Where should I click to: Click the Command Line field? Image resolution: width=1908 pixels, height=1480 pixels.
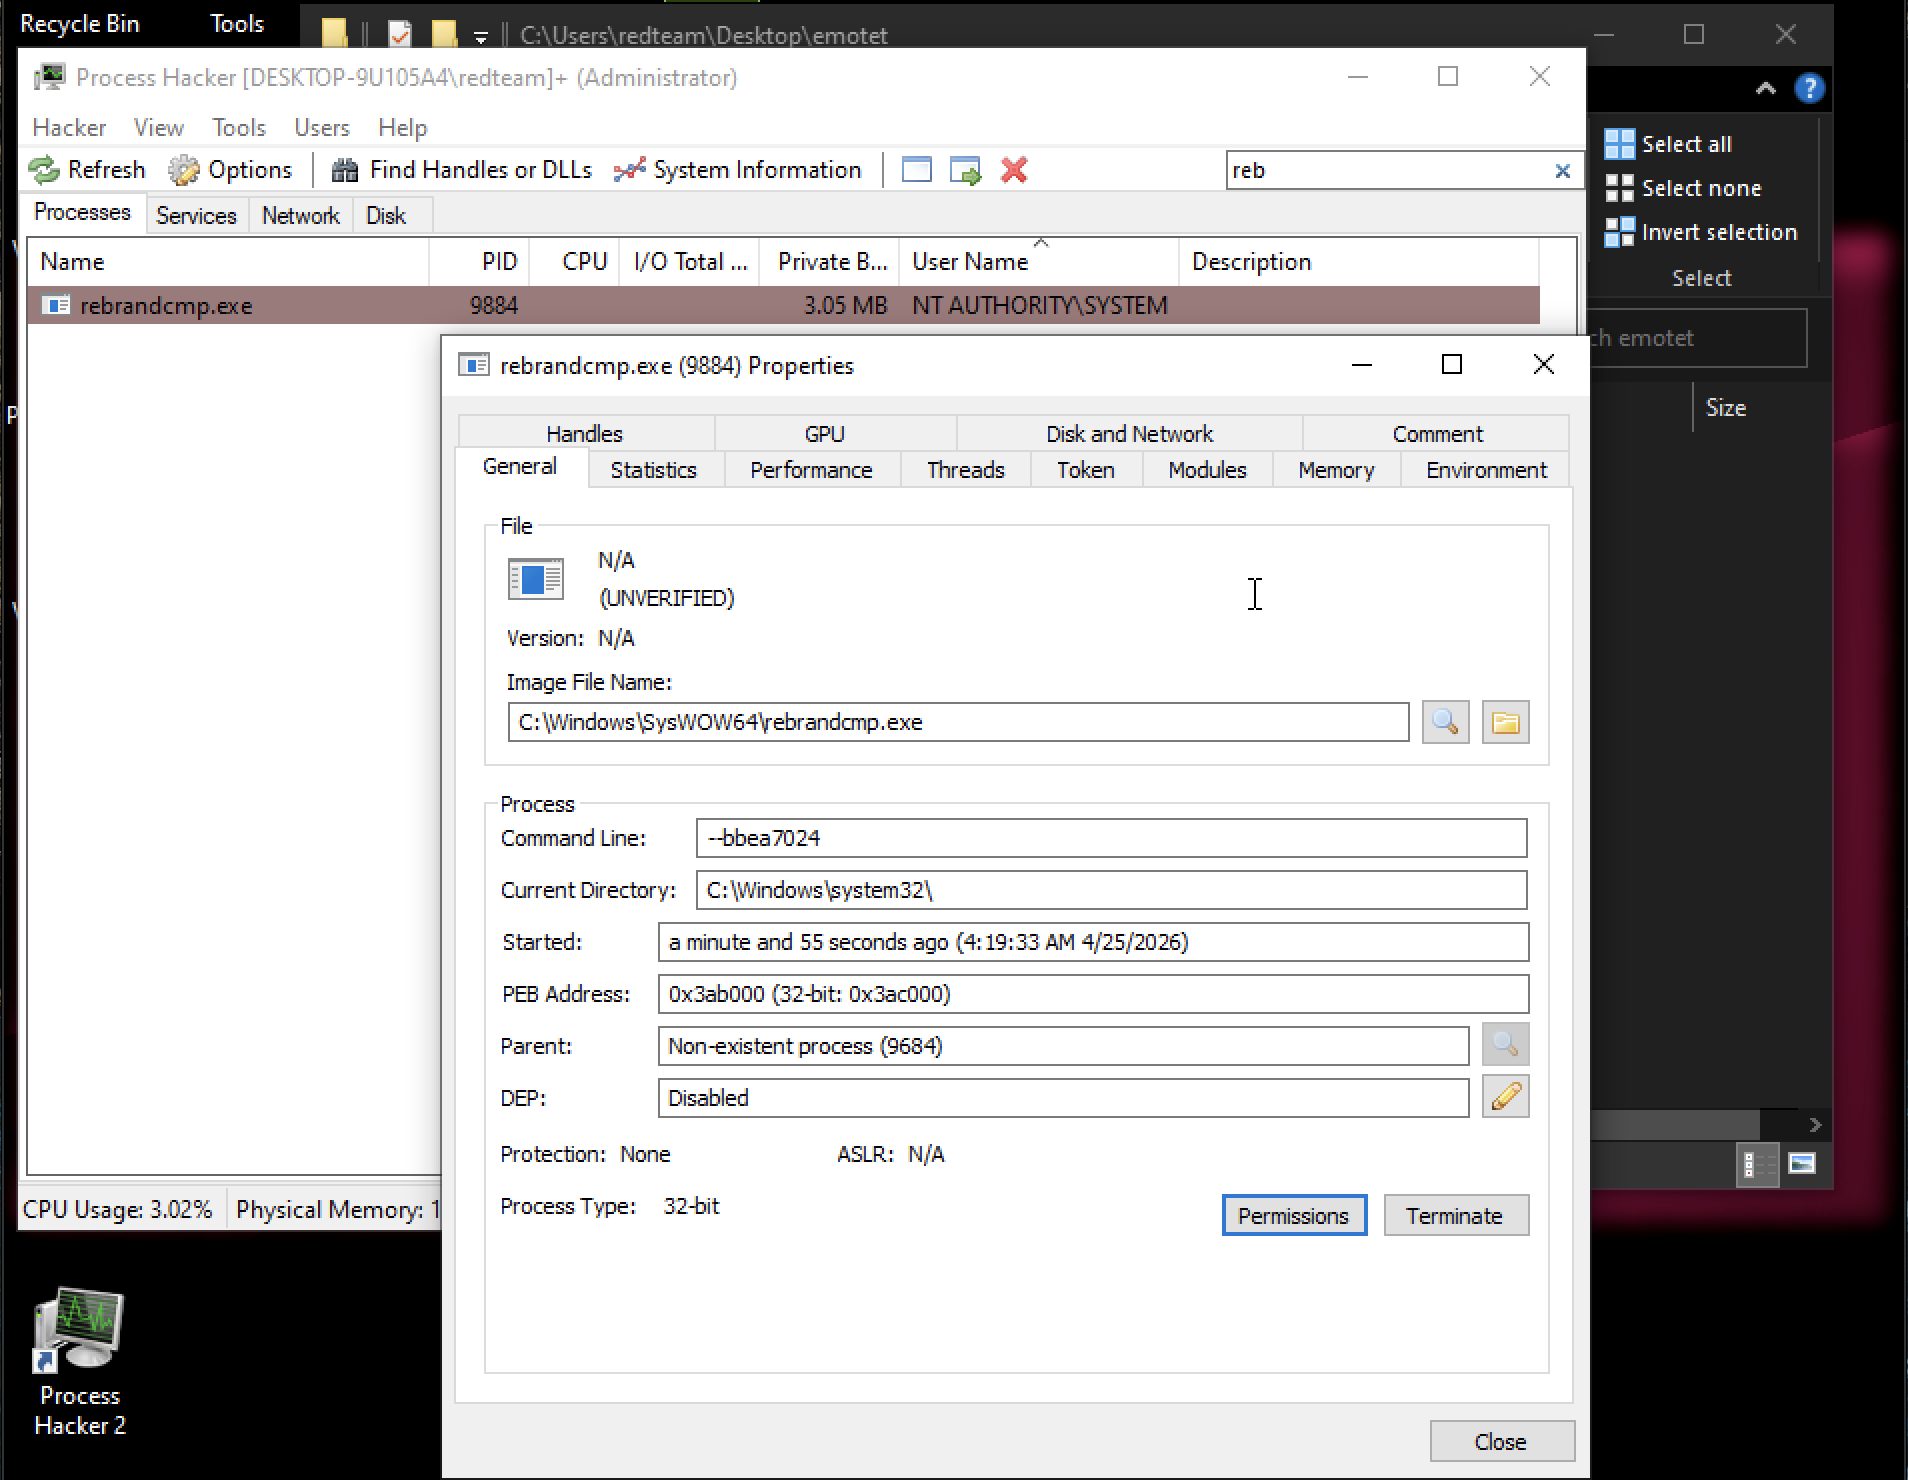(x=1111, y=838)
